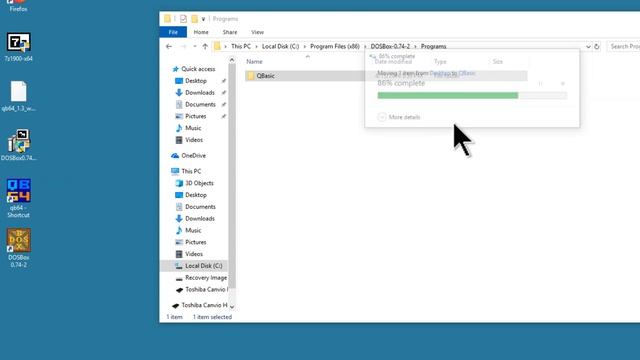Screen dimensions: 640x360
Task: Select the Firefox desktop icon
Action: [18, 6]
